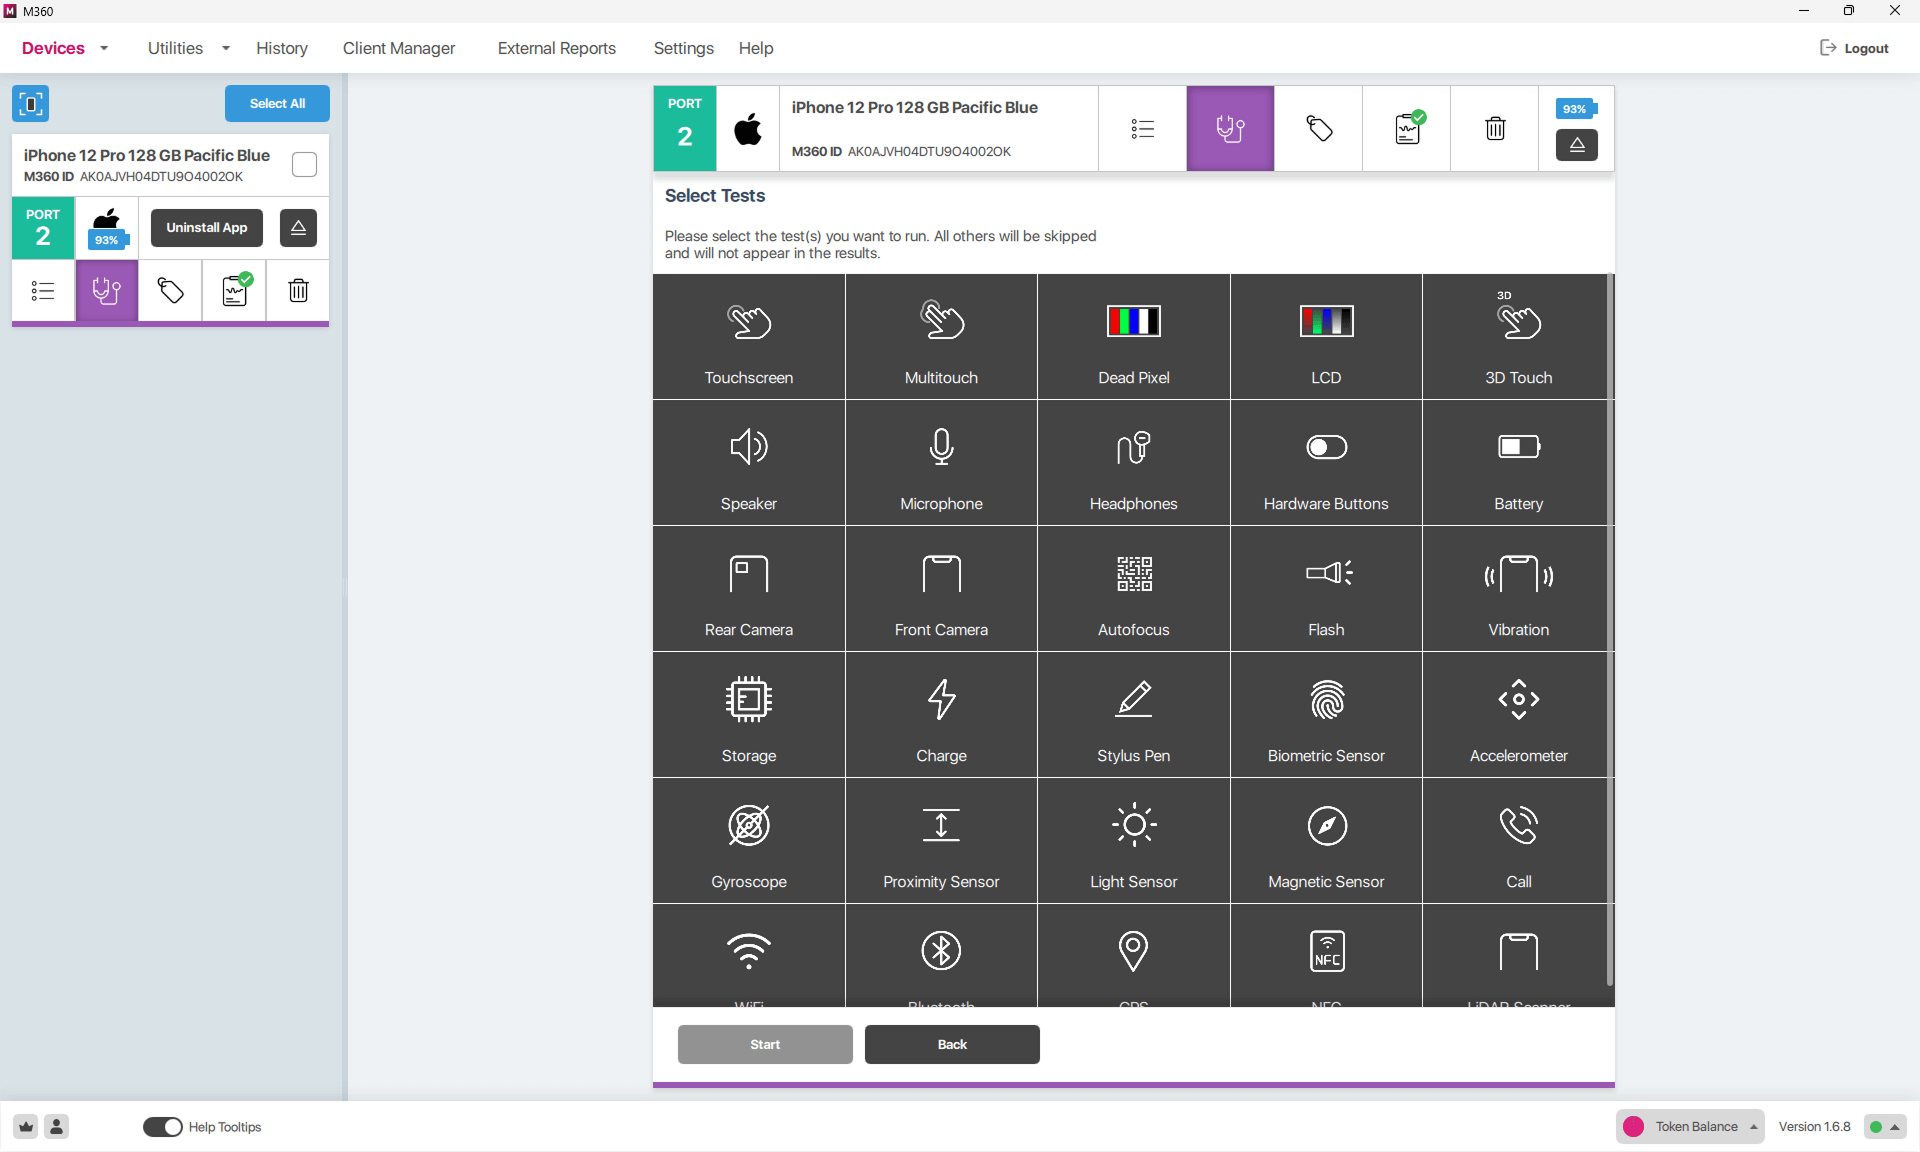Pick the Microphone test tile
The image size is (1920, 1152).
tap(941, 463)
